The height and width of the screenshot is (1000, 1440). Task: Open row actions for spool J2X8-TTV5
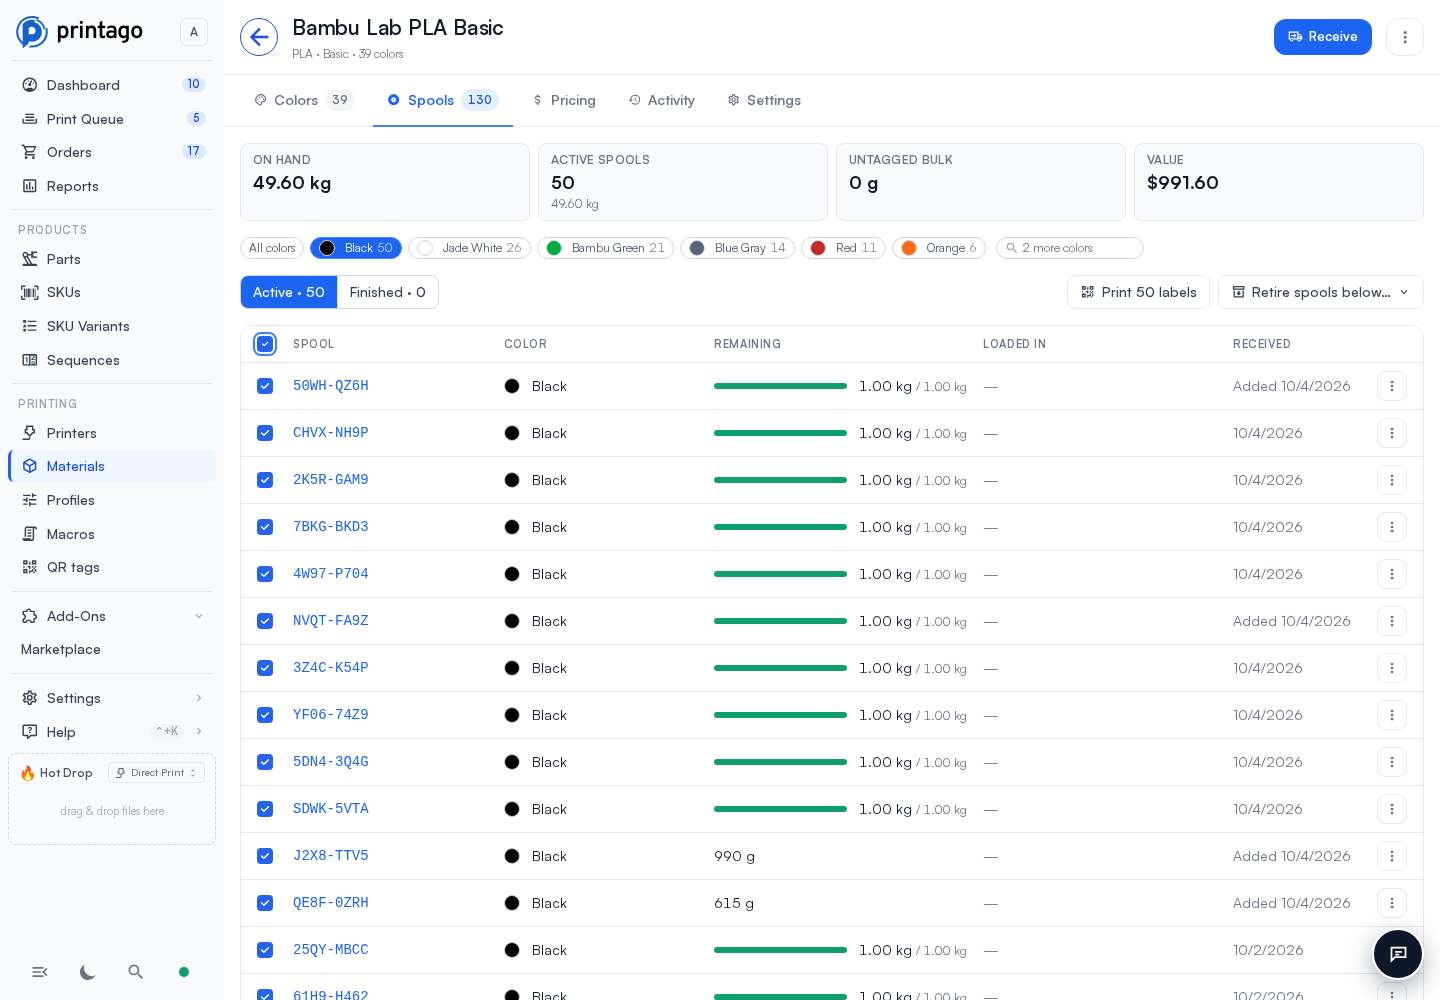[1392, 856]
